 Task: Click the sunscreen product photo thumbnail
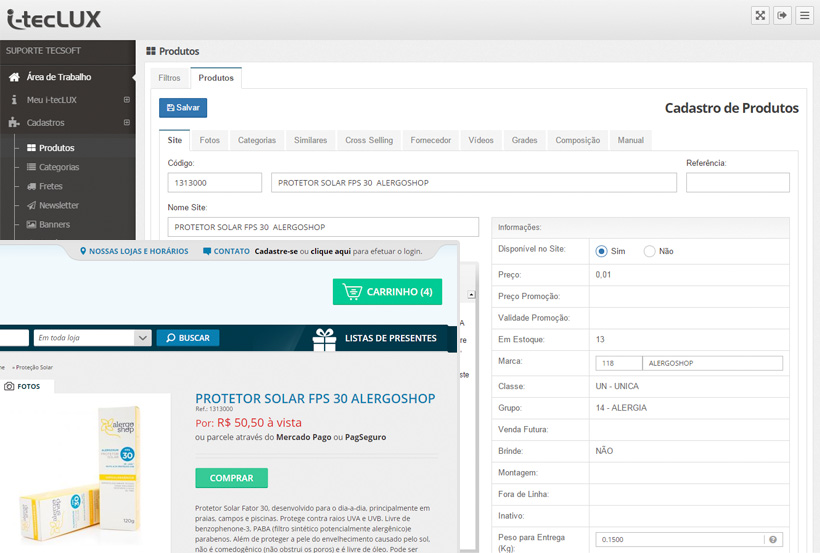tap(80, 475)
